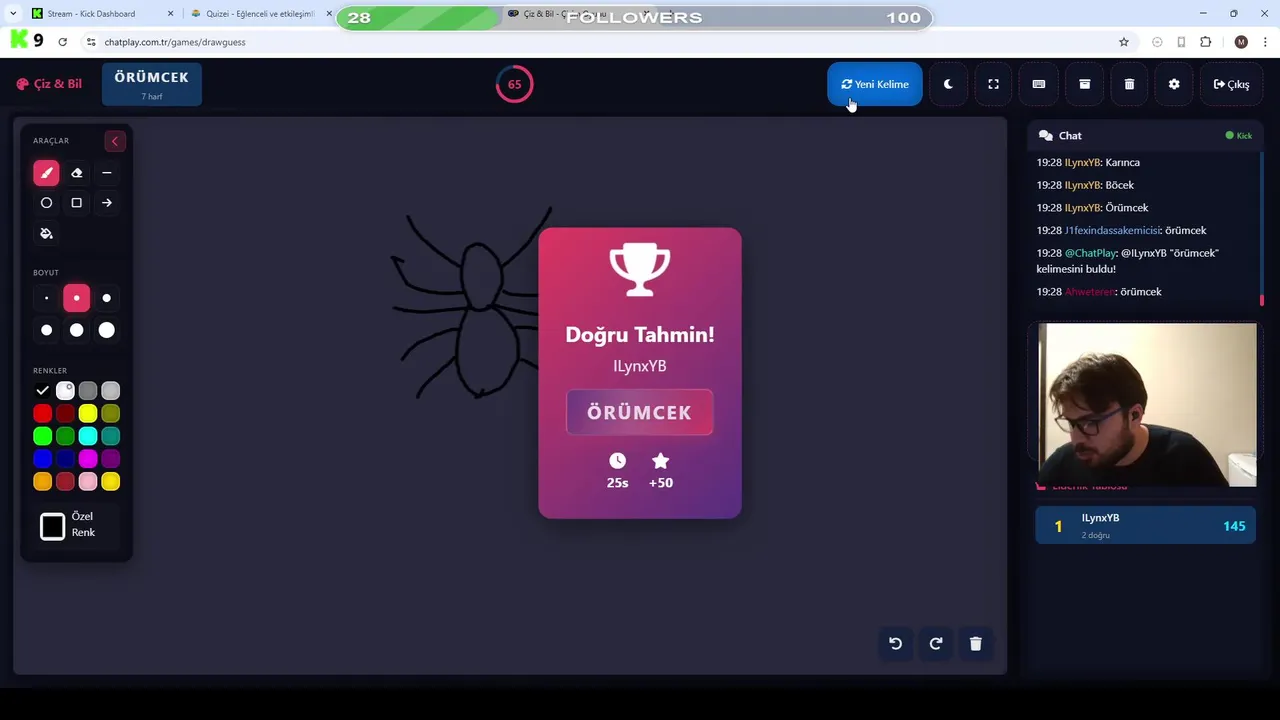Choose the largest brush size
The width and height of the screenshot is (1280, 720).
coord(107,330)
